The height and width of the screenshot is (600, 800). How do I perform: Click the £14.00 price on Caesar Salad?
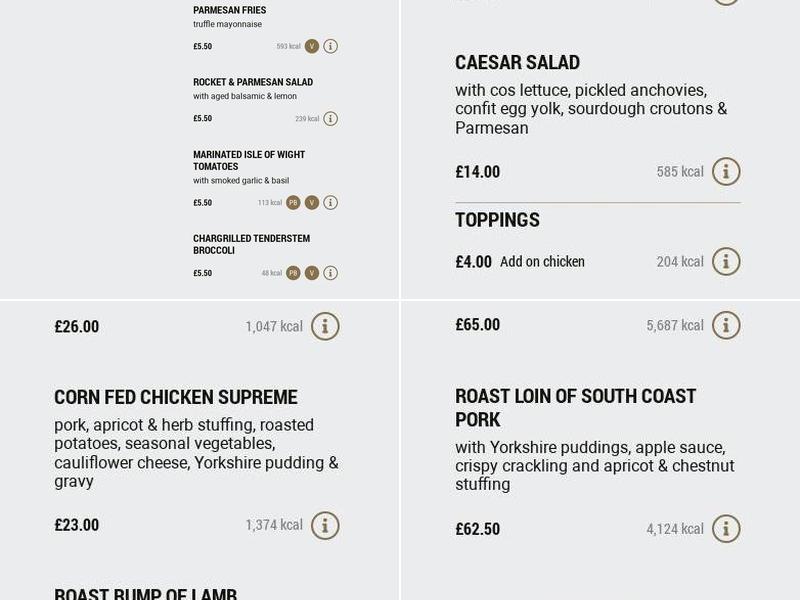pos(477,171)
